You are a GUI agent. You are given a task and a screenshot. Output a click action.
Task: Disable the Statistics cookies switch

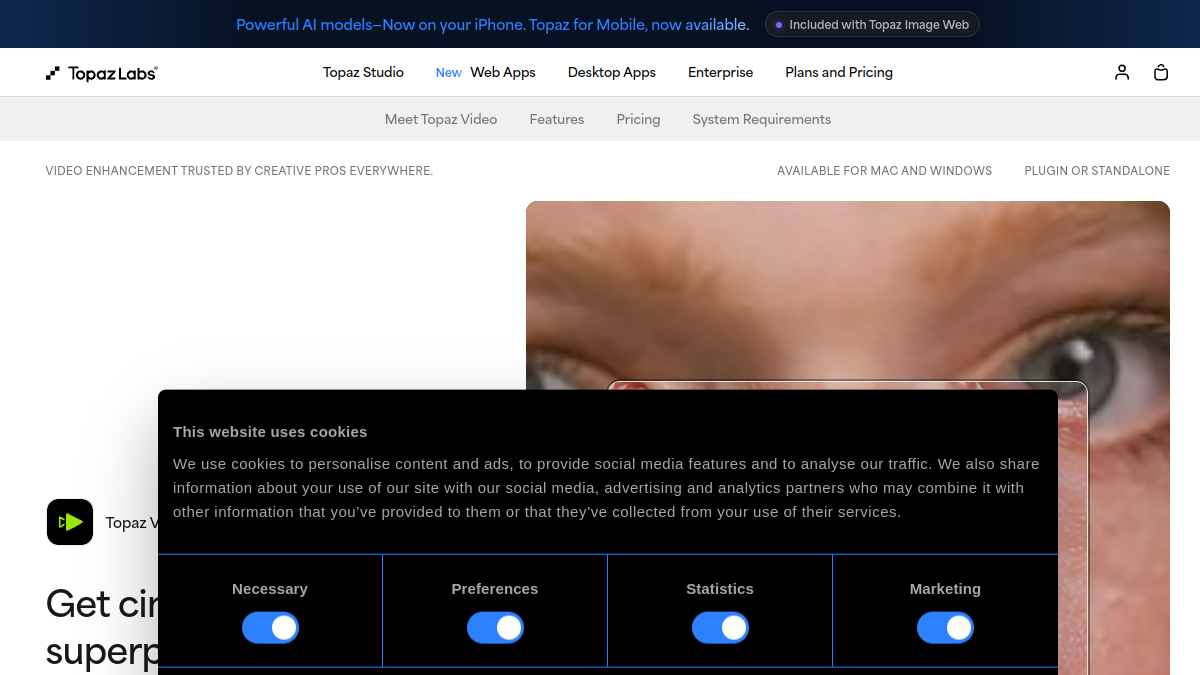720,628
